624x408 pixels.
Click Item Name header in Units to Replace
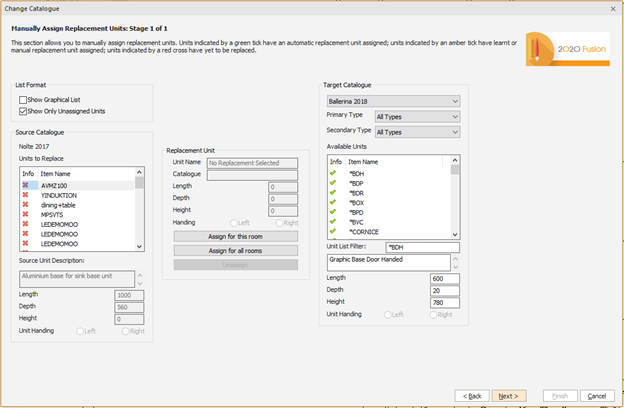55,174
